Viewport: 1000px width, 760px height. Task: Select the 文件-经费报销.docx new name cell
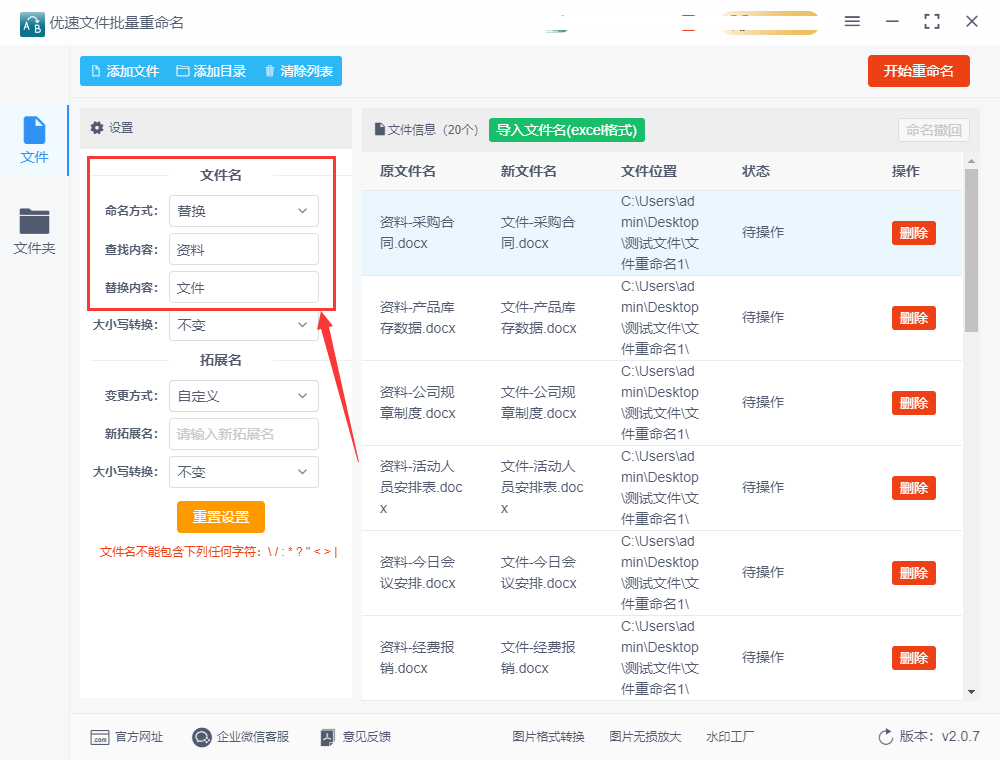(x=538, y=657)
